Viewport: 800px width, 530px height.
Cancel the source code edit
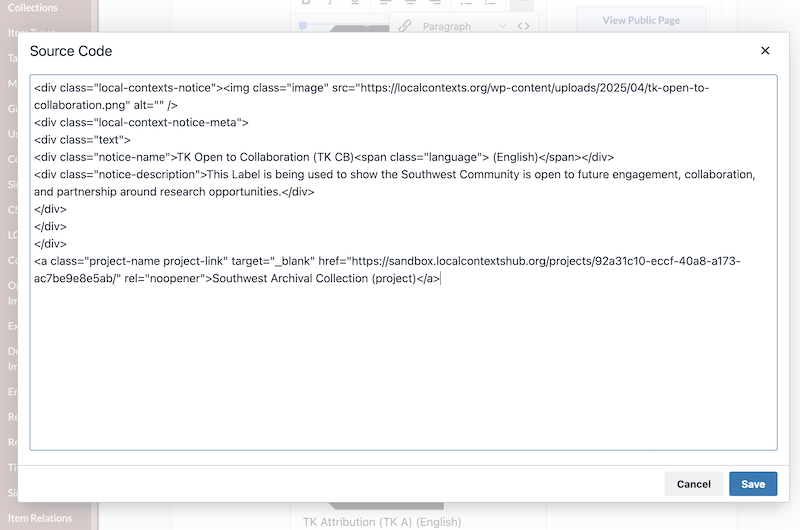point(693,484)
